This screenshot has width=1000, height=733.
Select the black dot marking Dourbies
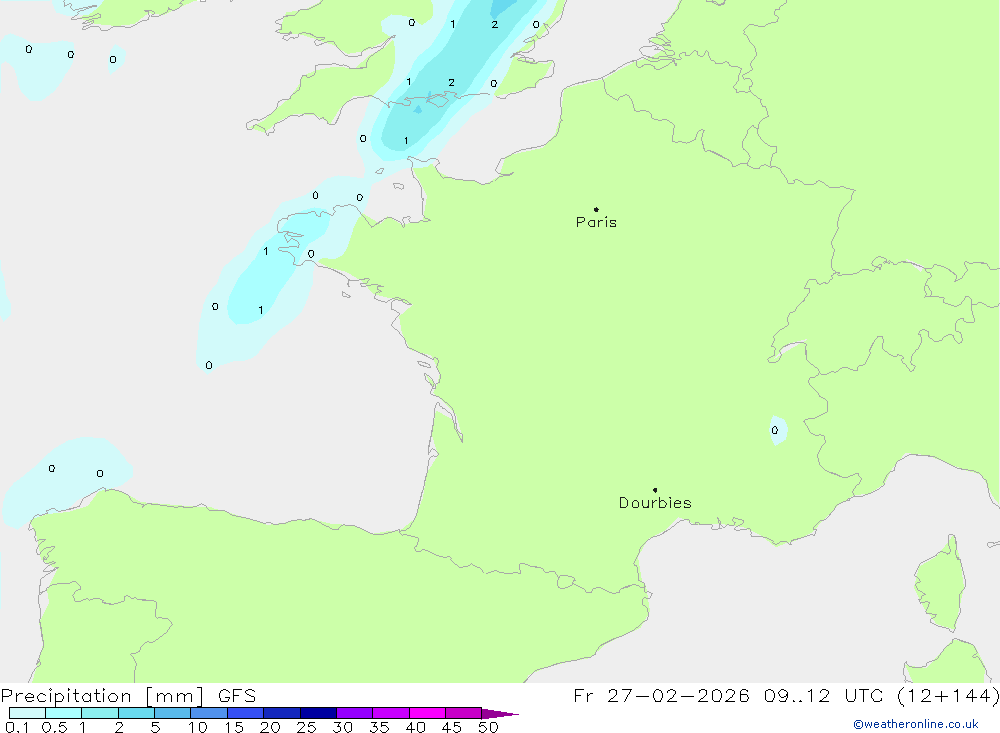tap(655, 490)
